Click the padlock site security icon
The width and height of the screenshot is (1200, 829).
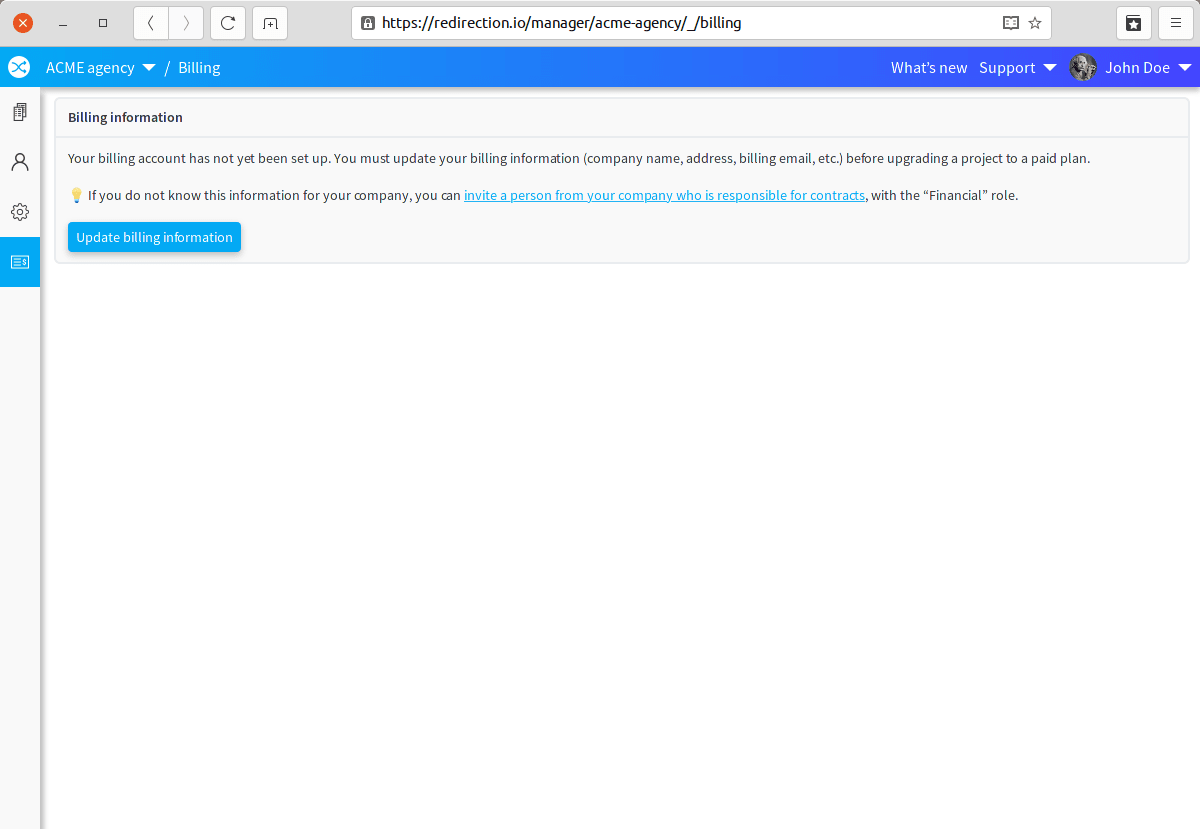(x=368, y=23)
